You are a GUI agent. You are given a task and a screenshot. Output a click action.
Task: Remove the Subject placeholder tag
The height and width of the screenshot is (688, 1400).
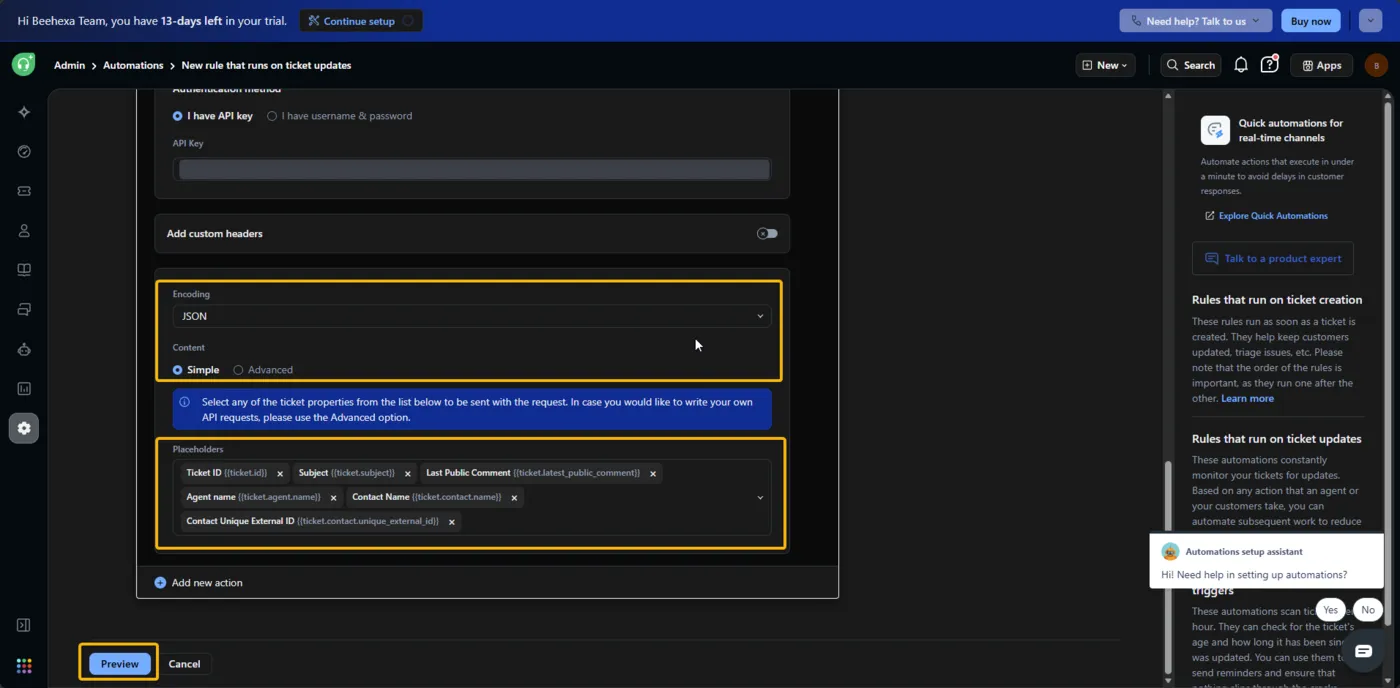click(407, 473)
